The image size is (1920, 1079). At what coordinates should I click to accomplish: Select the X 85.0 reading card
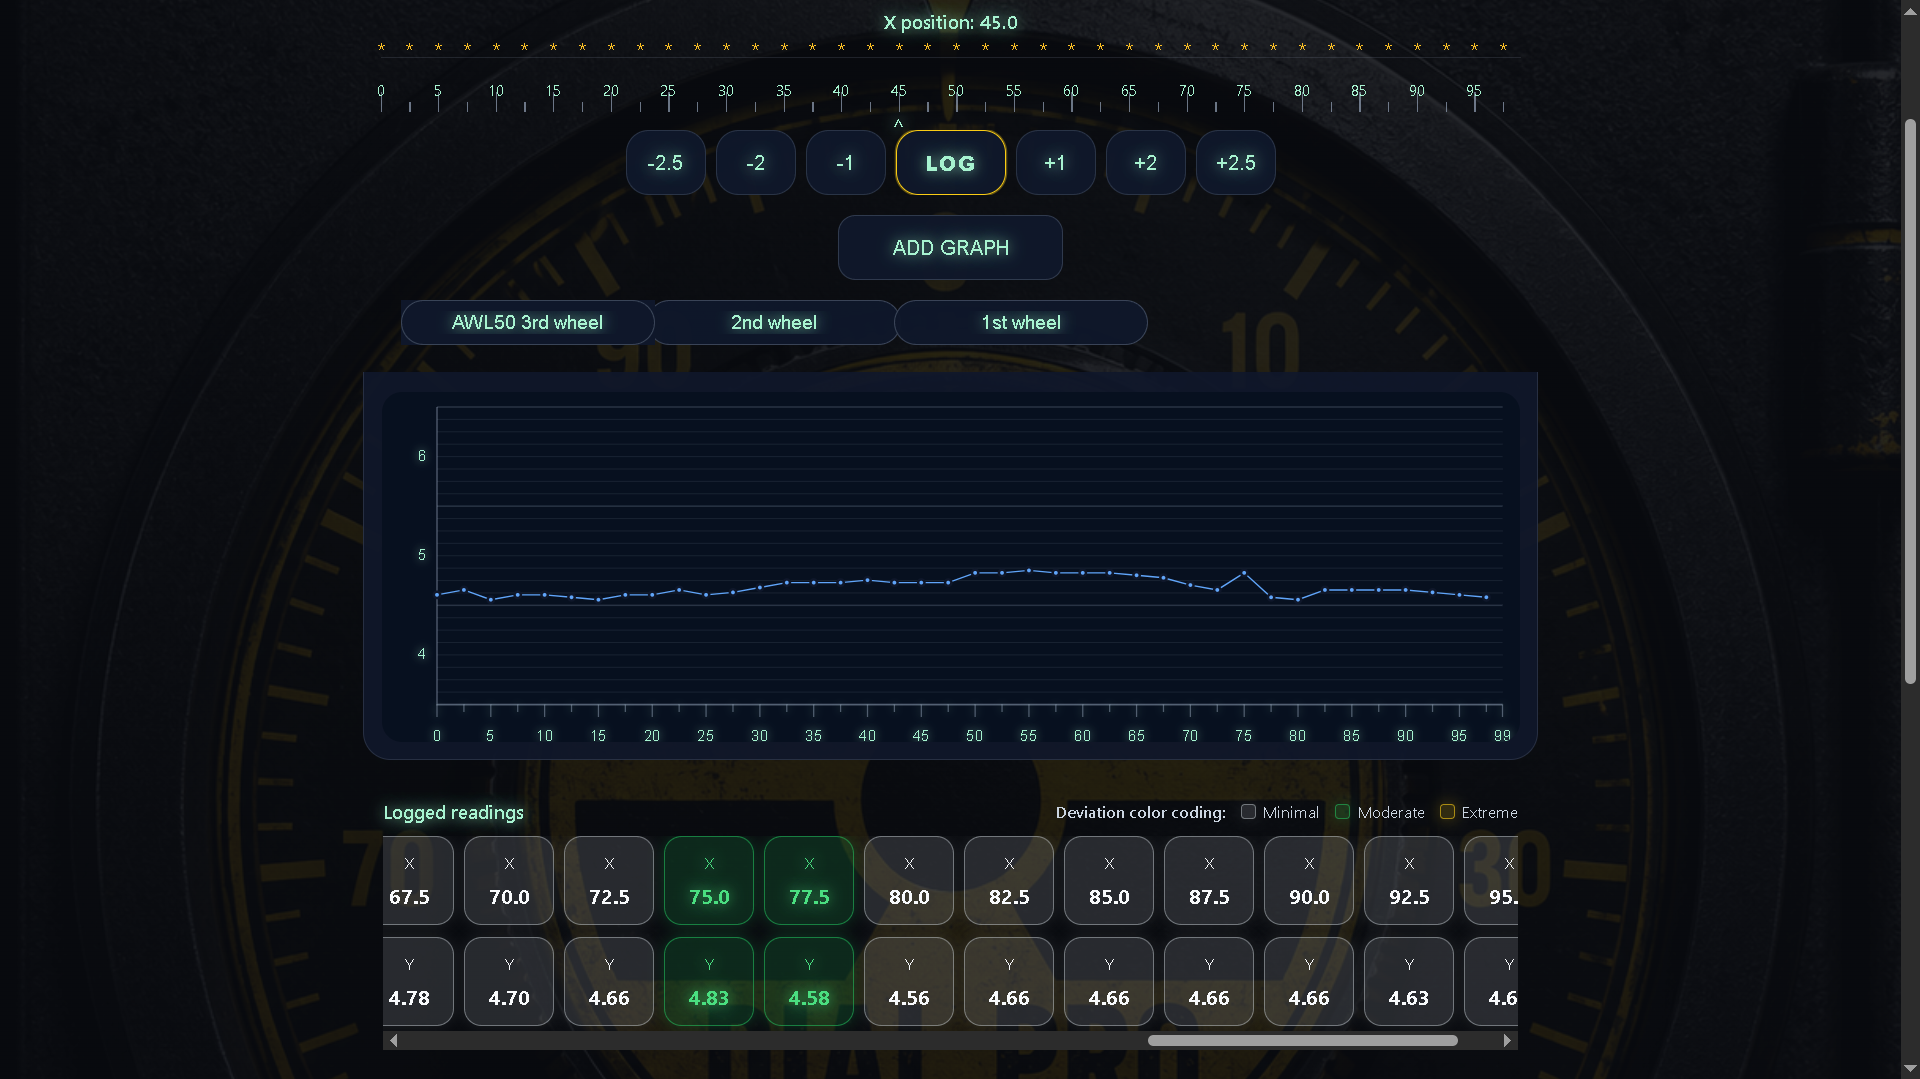[1109, 881]
